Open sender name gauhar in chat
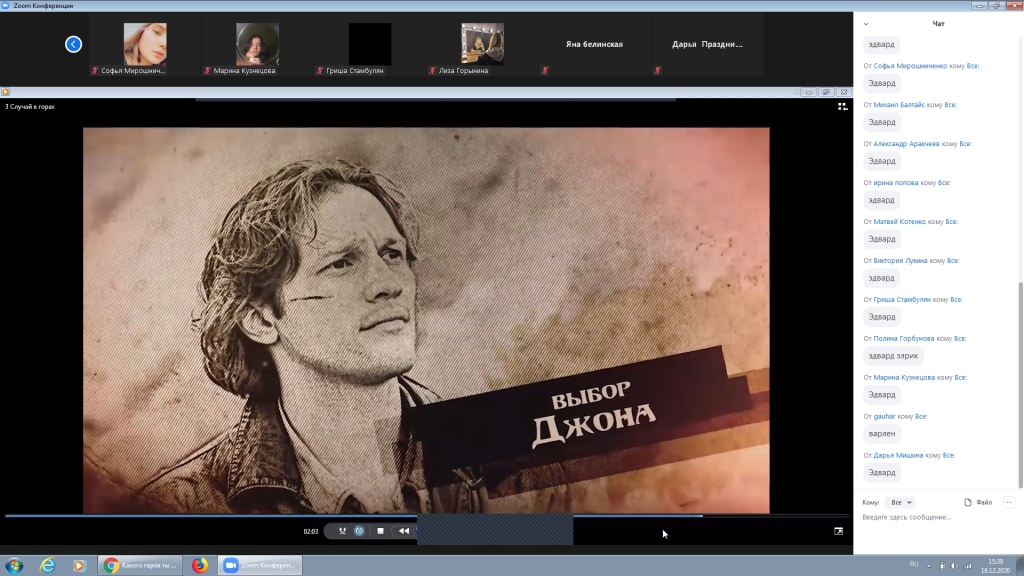The image size is (1024, 576). pyautogui.click(x=884, y=417)
